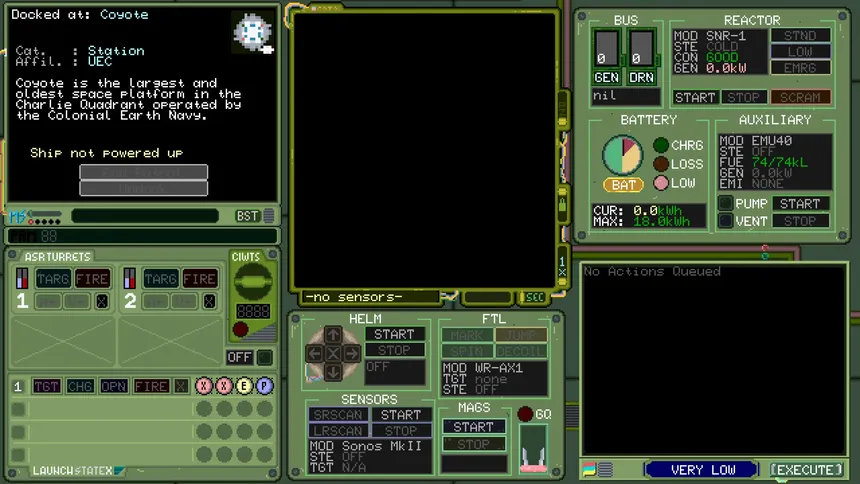The width and height of the screenshot is (860, 484).
Task: Click the yellow E launcher circle
Action: point(244,386)
